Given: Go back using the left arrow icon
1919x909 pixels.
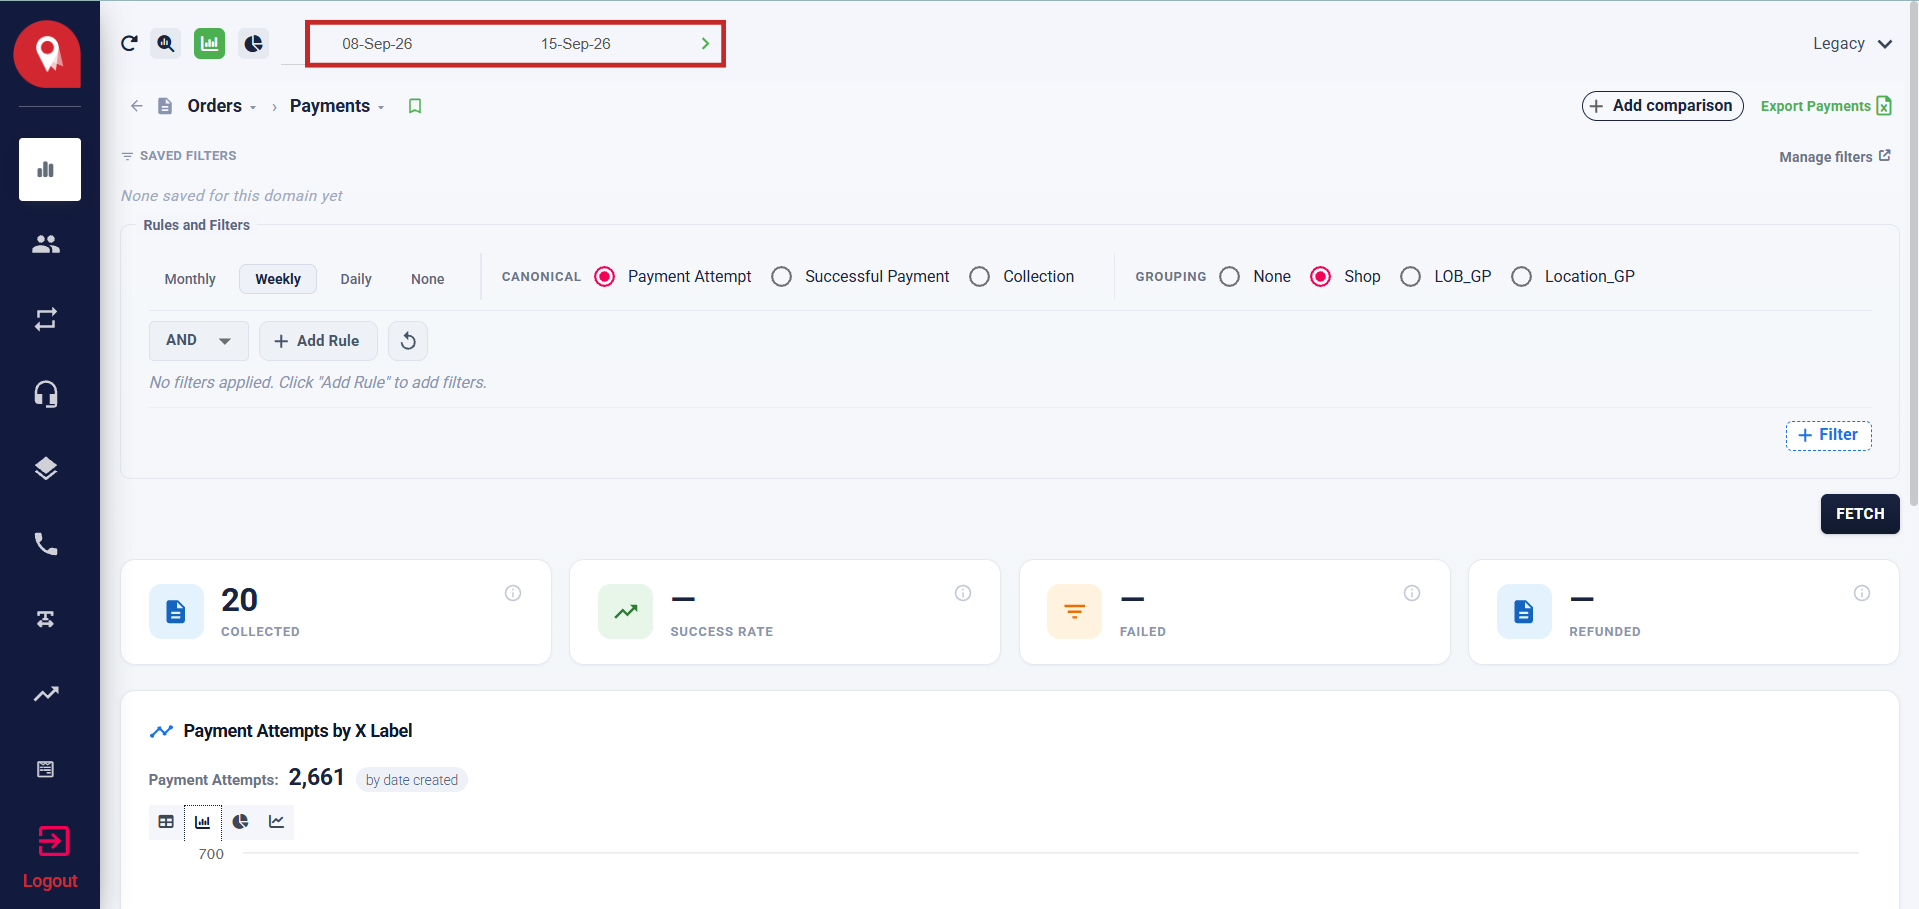Looking at the screenshot, I should (x=137, y=106).
